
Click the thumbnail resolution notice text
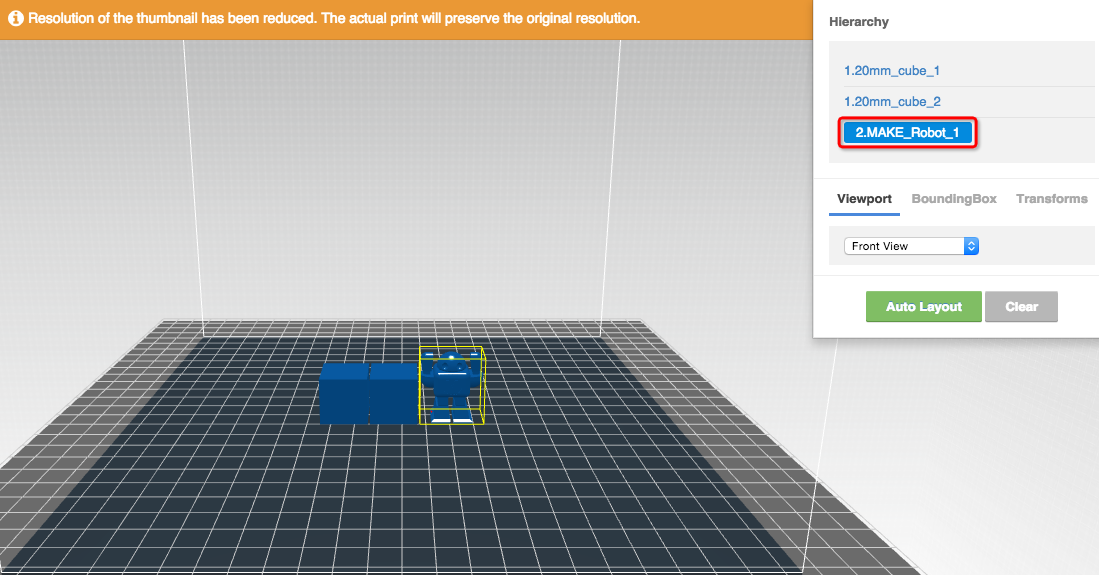[x=334, y=18]
